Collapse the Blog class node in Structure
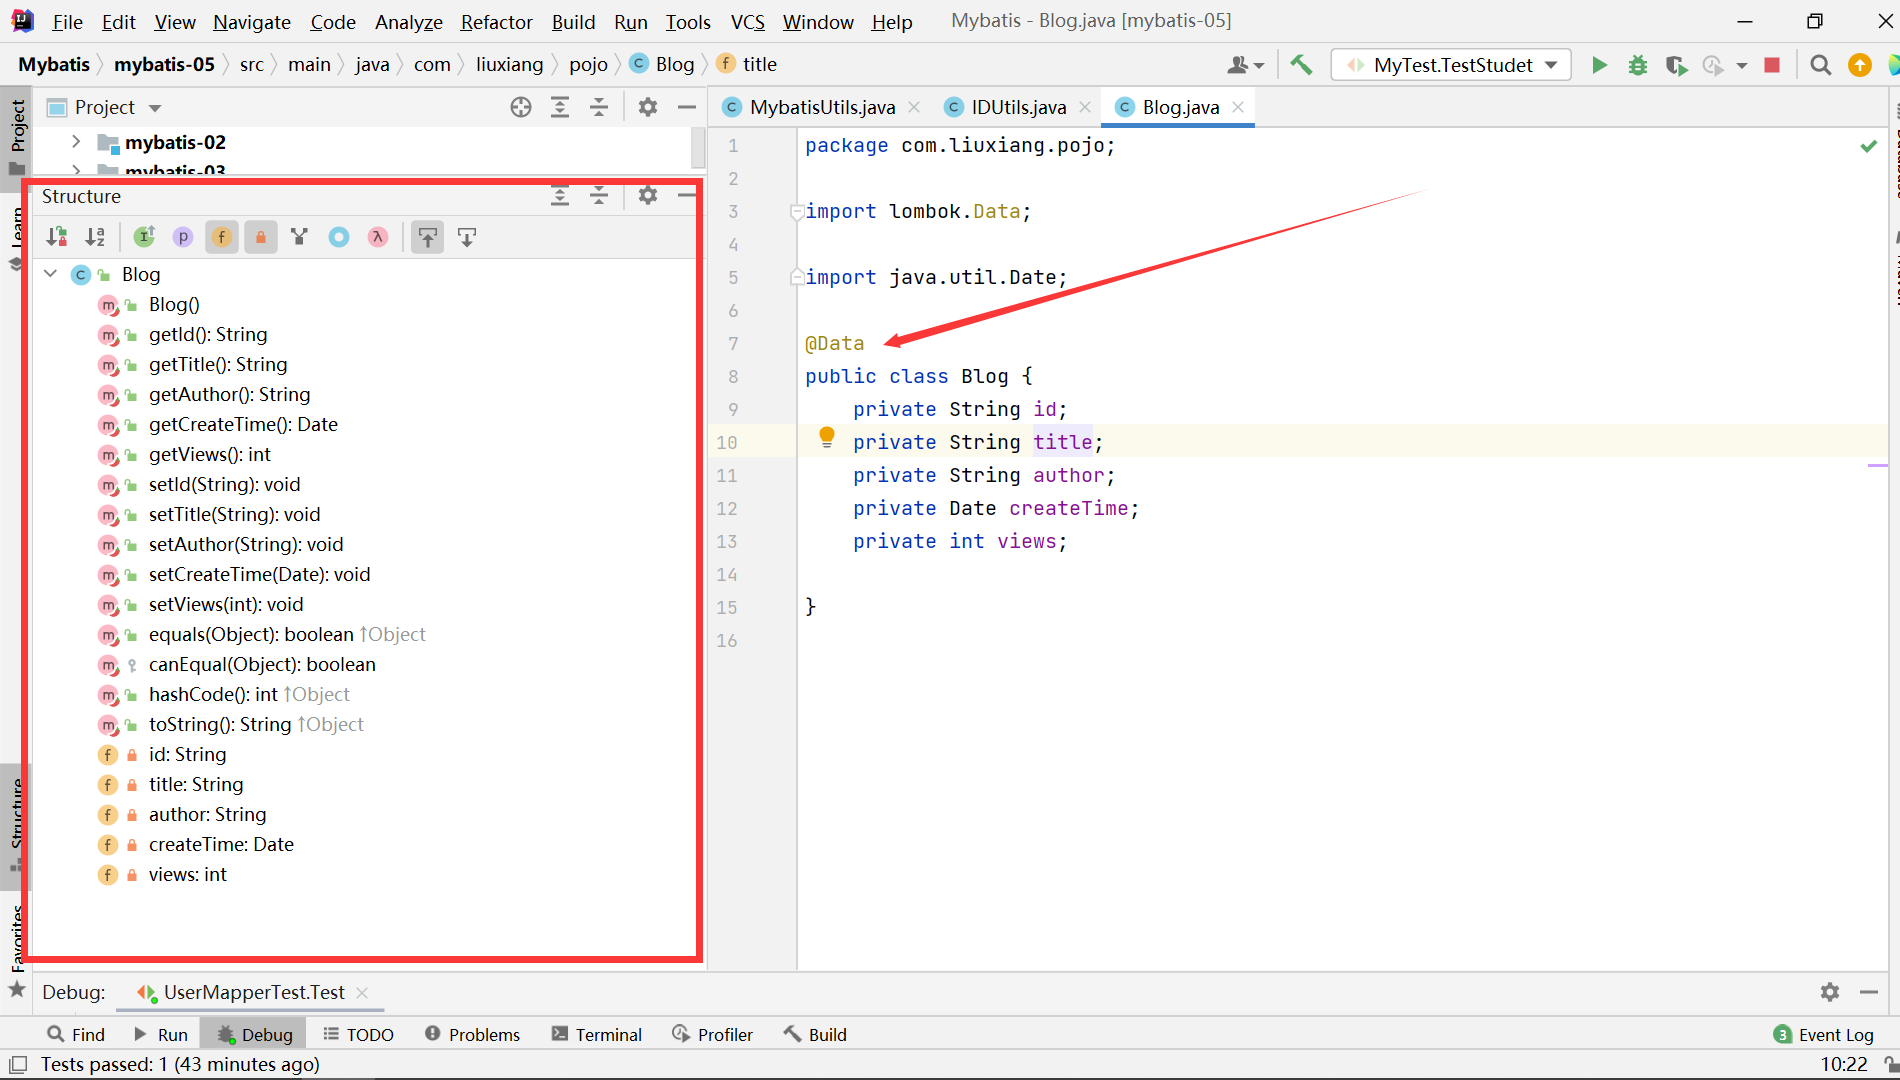This screenshot has height=1080, width=1900. click(51, 274)
